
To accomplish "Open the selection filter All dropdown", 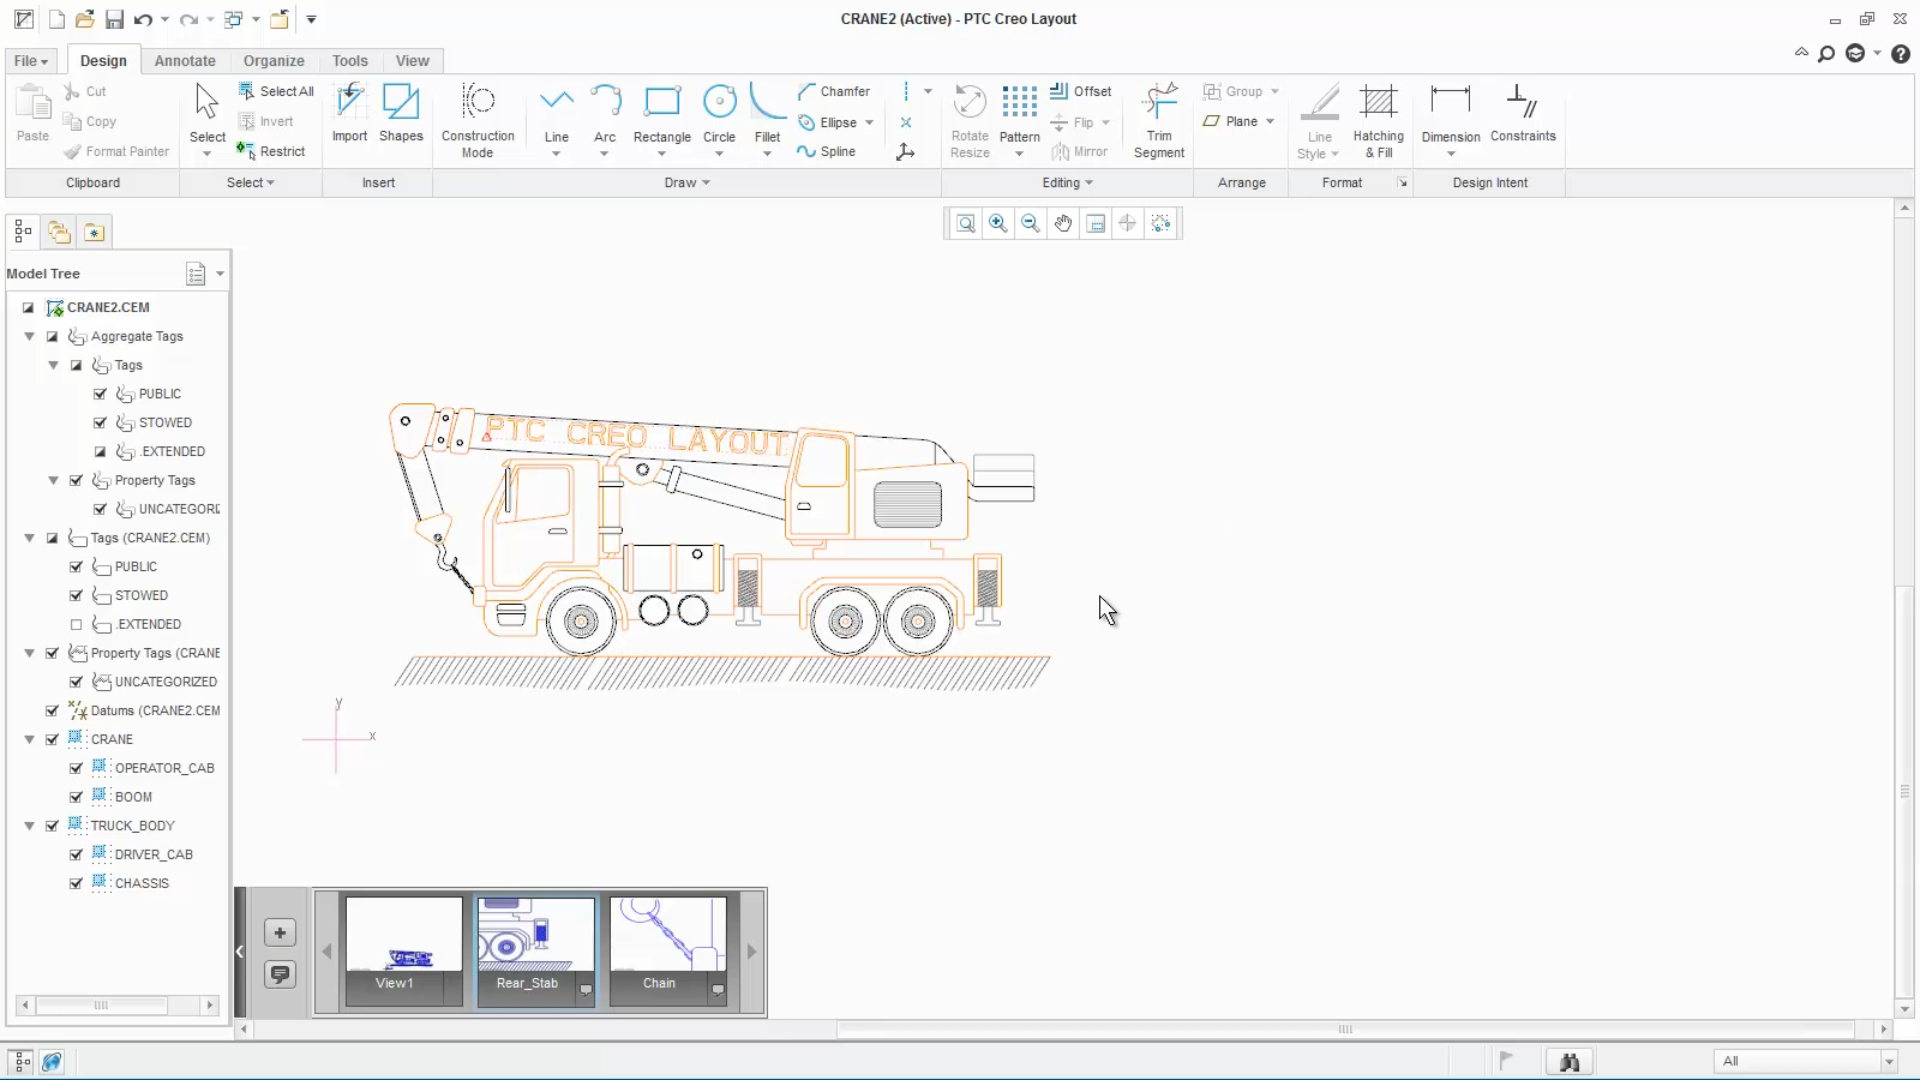I will coord(1889,1061).
